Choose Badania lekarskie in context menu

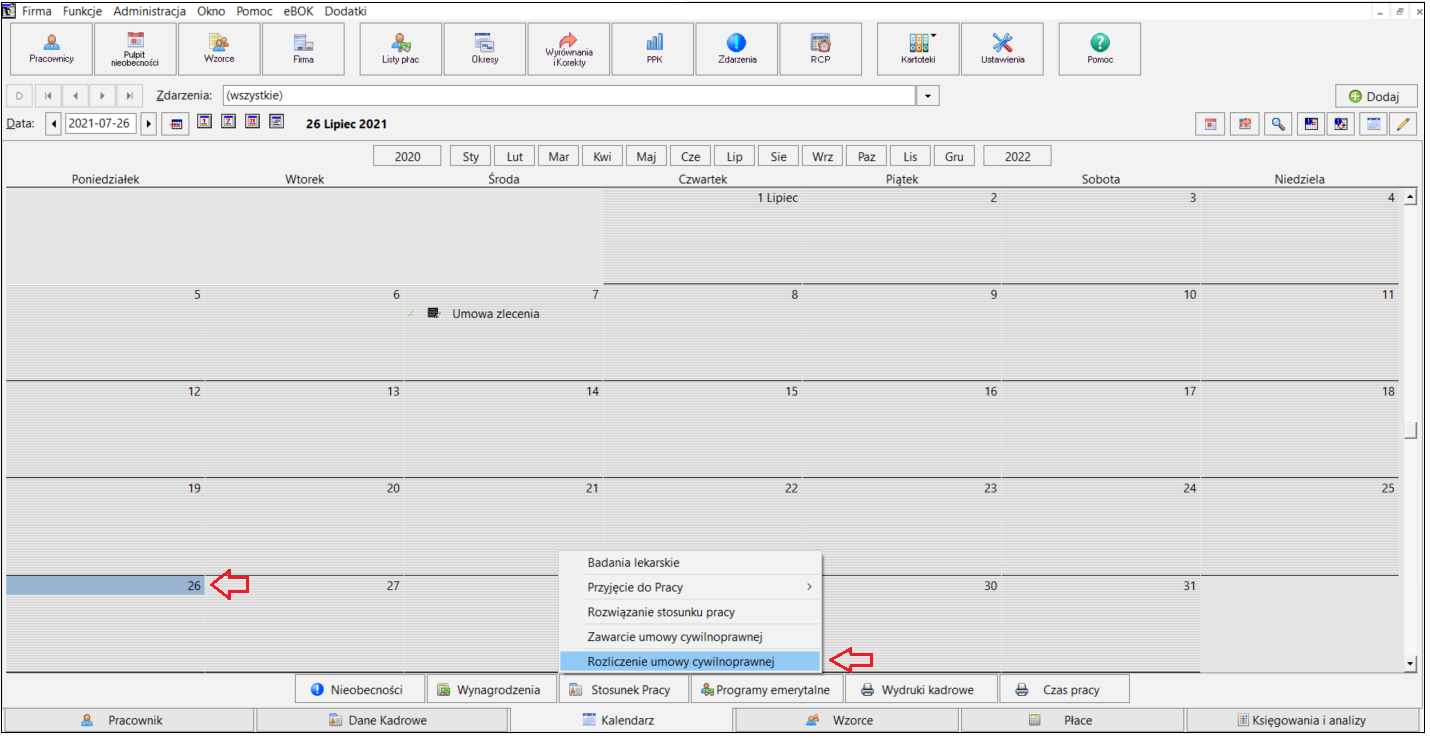[690, 563]
